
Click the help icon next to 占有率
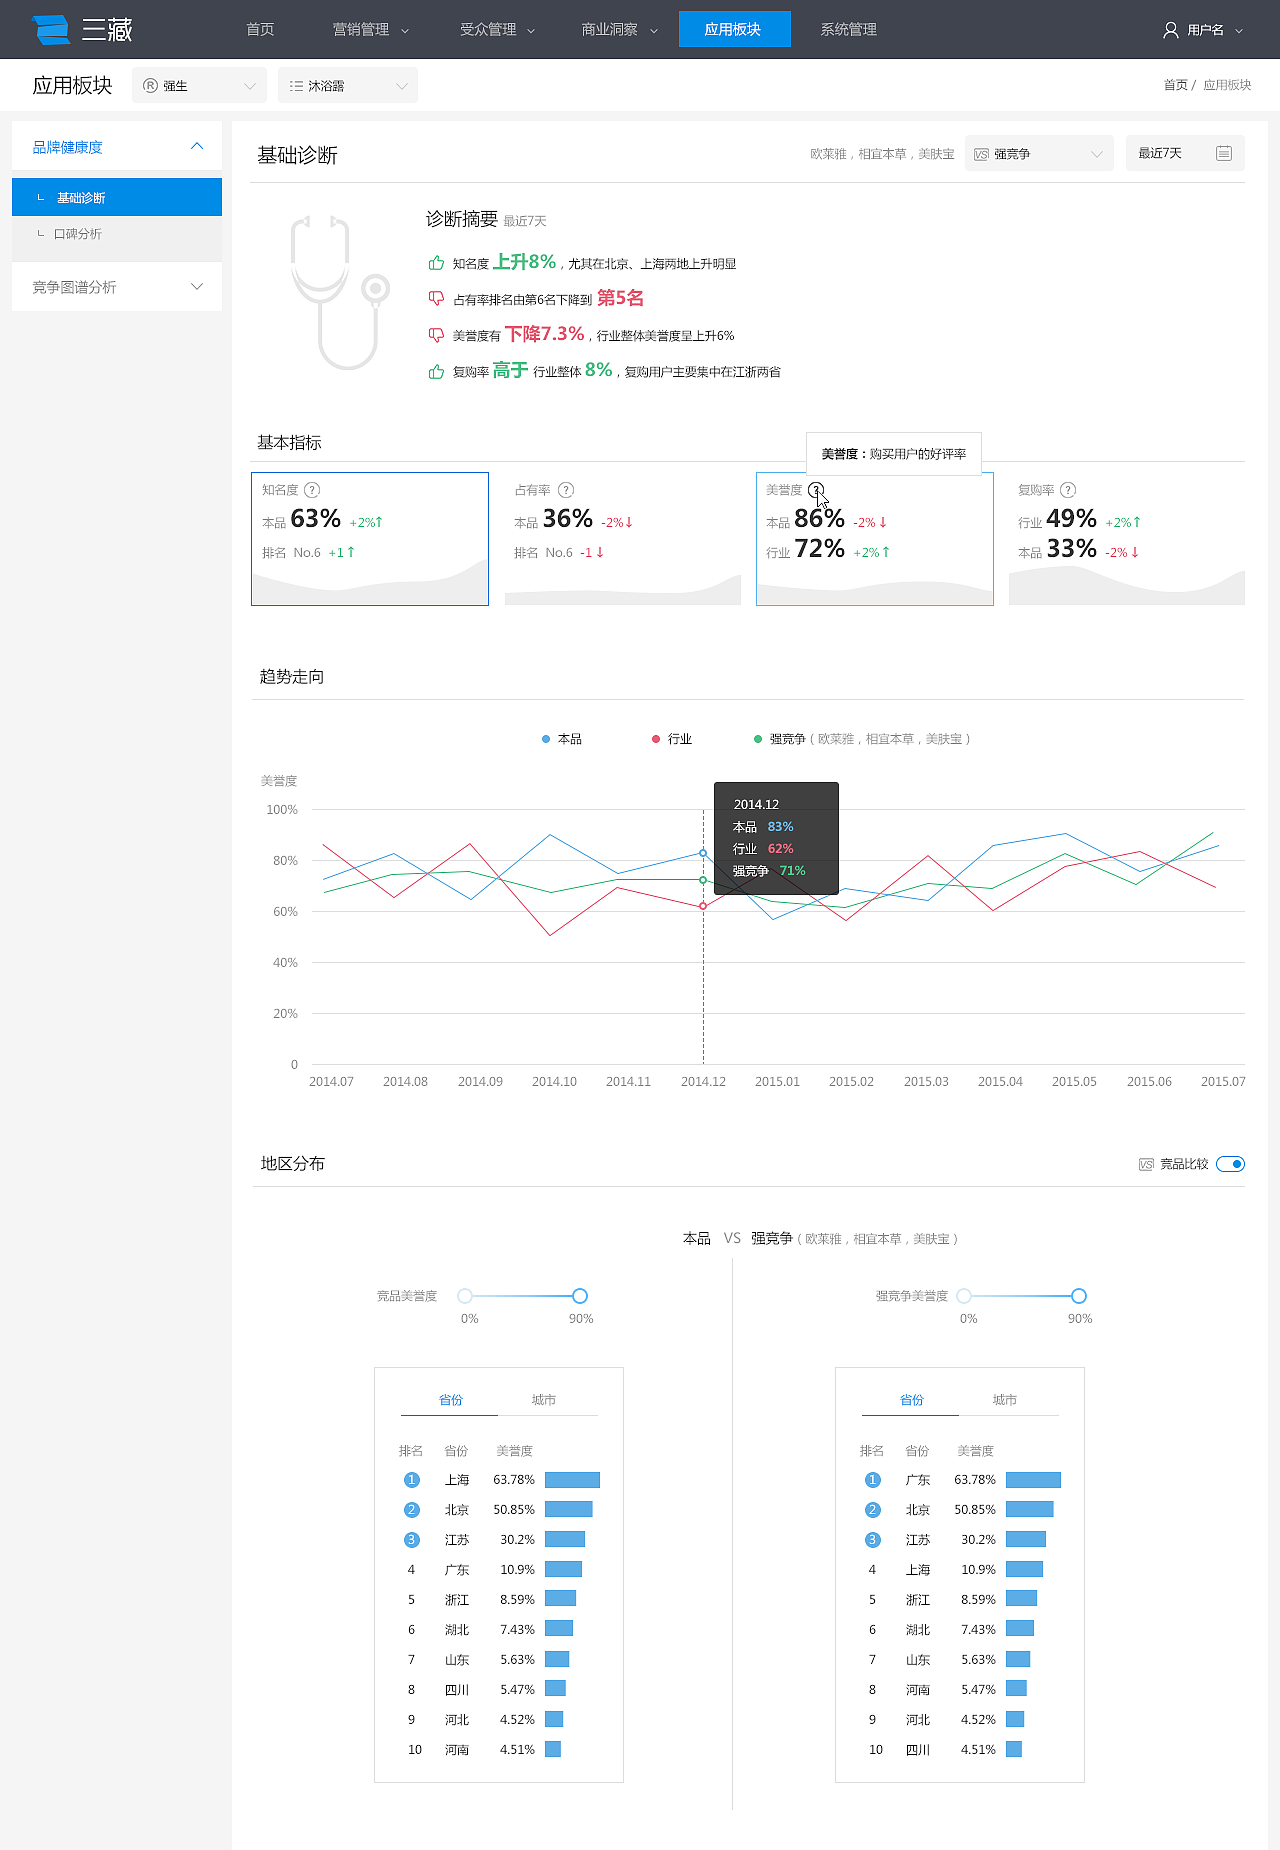click(566, 490)
